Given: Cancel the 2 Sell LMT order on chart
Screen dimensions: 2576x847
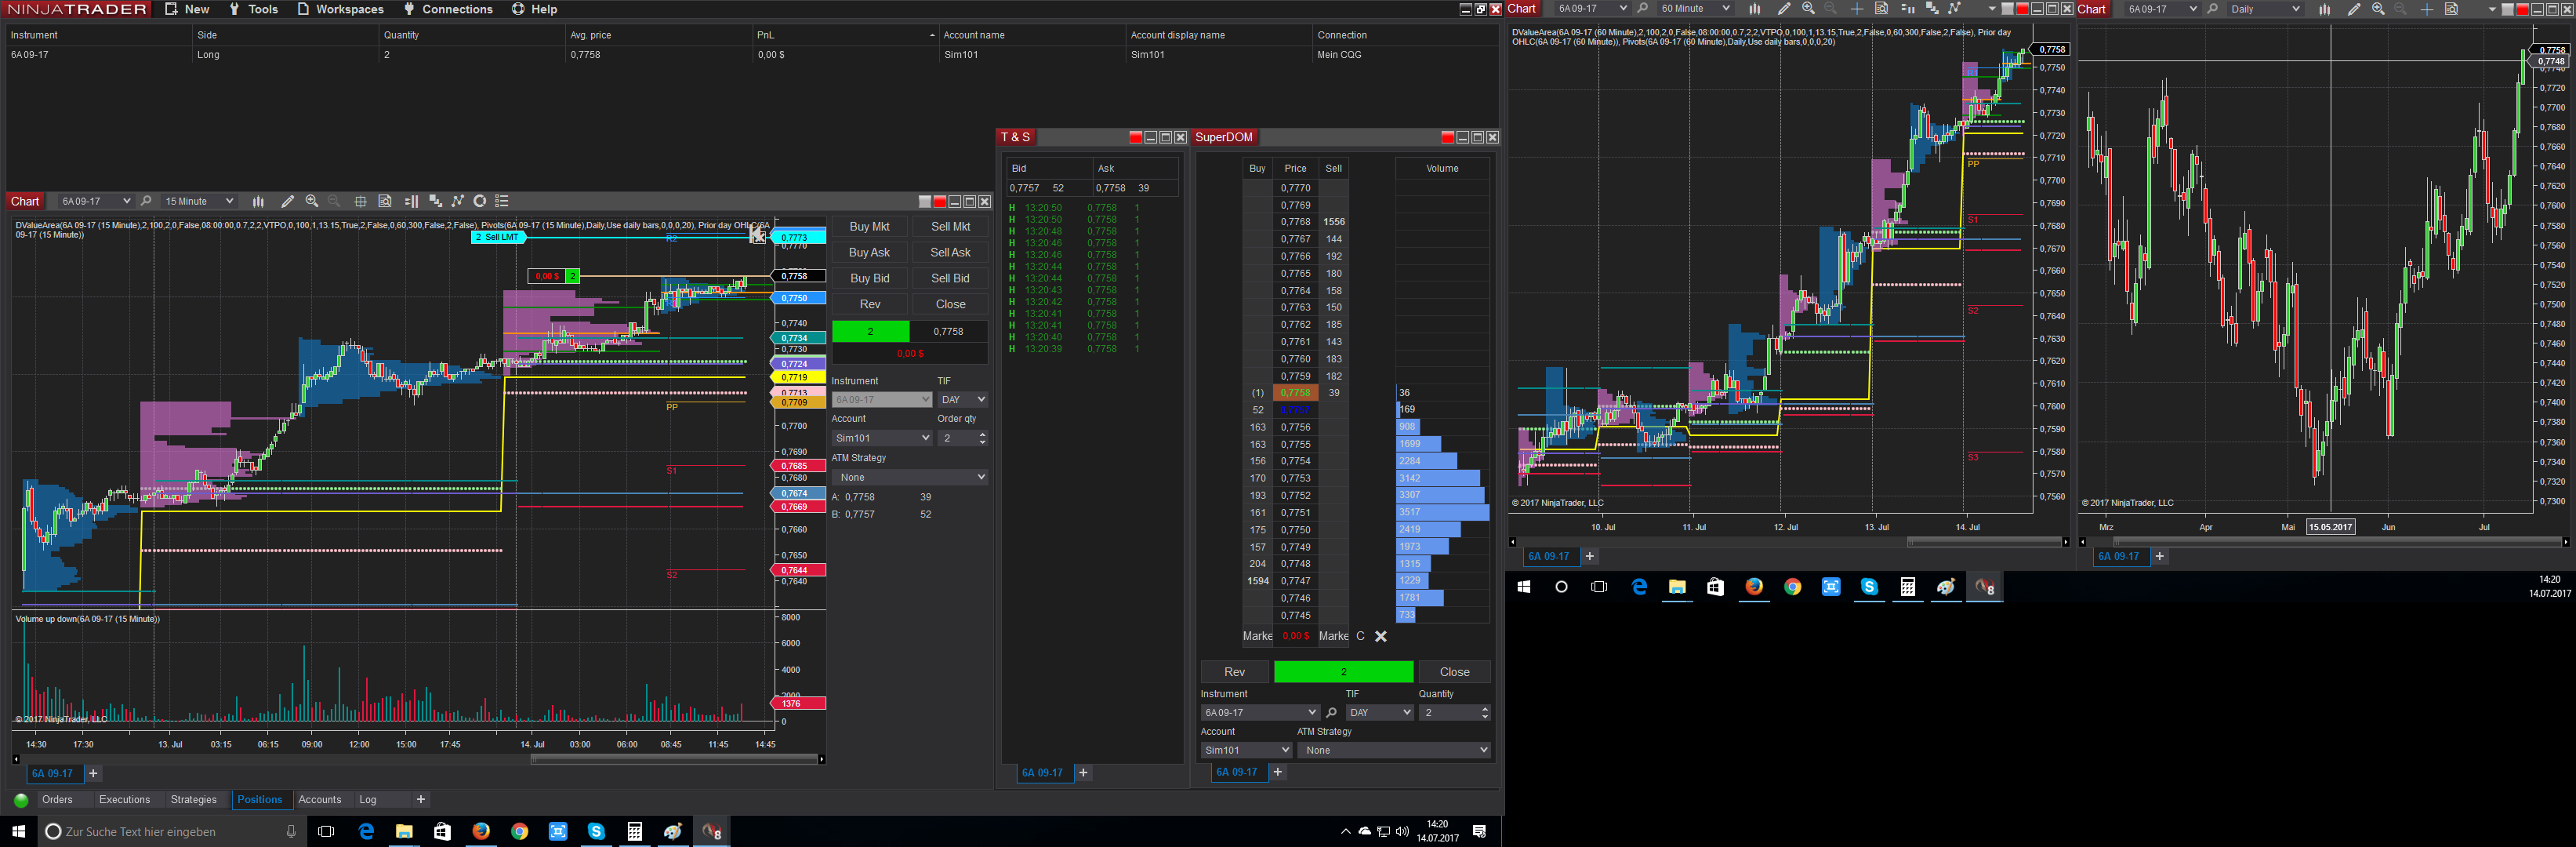Looking at the screenshot, I should [758, 236].
